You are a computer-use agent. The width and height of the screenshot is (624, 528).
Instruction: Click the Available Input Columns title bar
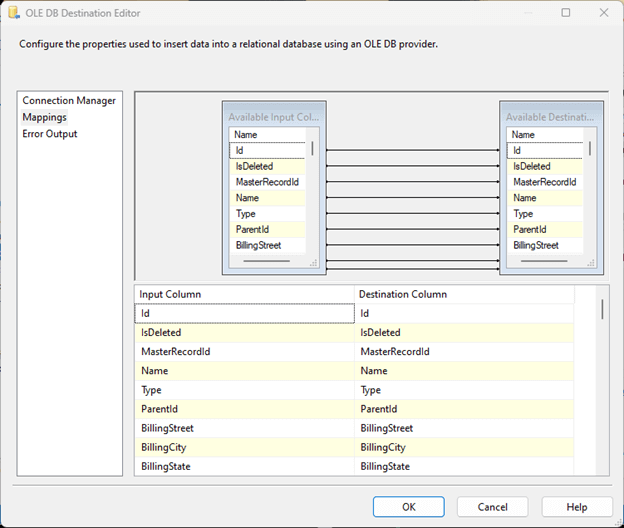coord(274,117)
